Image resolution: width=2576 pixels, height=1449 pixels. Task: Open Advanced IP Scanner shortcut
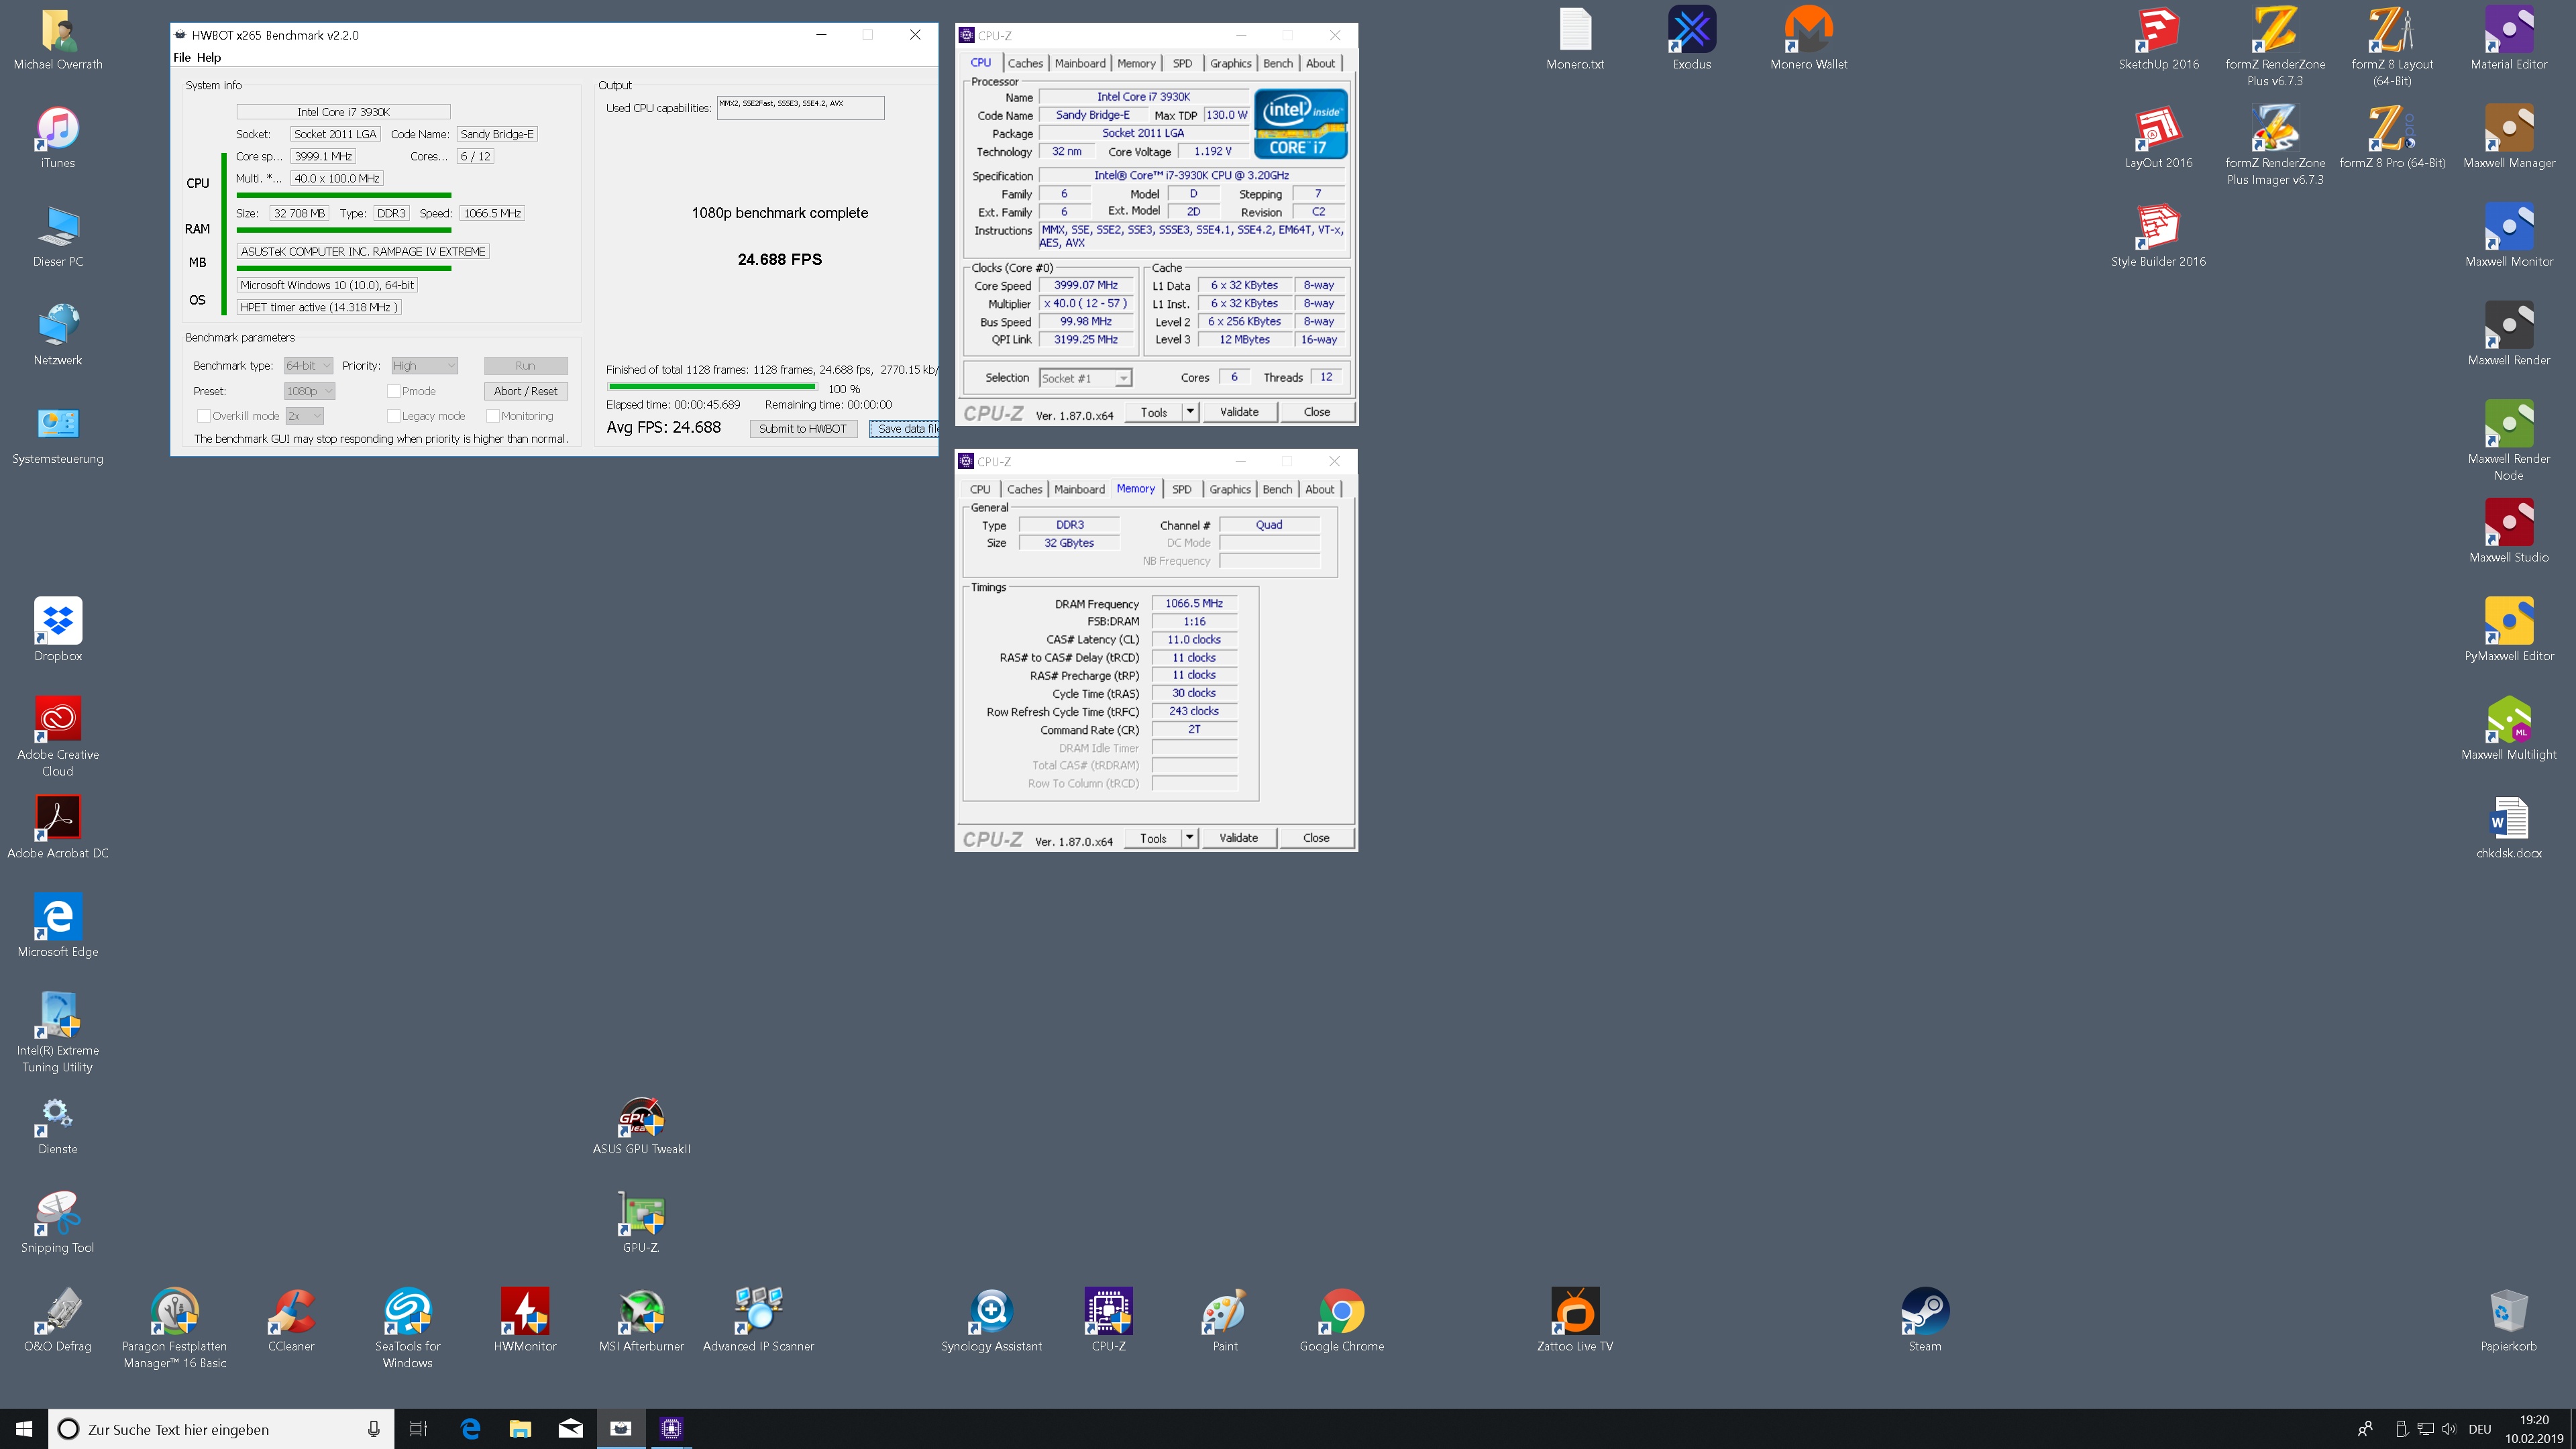click(x=758, y=1320)
